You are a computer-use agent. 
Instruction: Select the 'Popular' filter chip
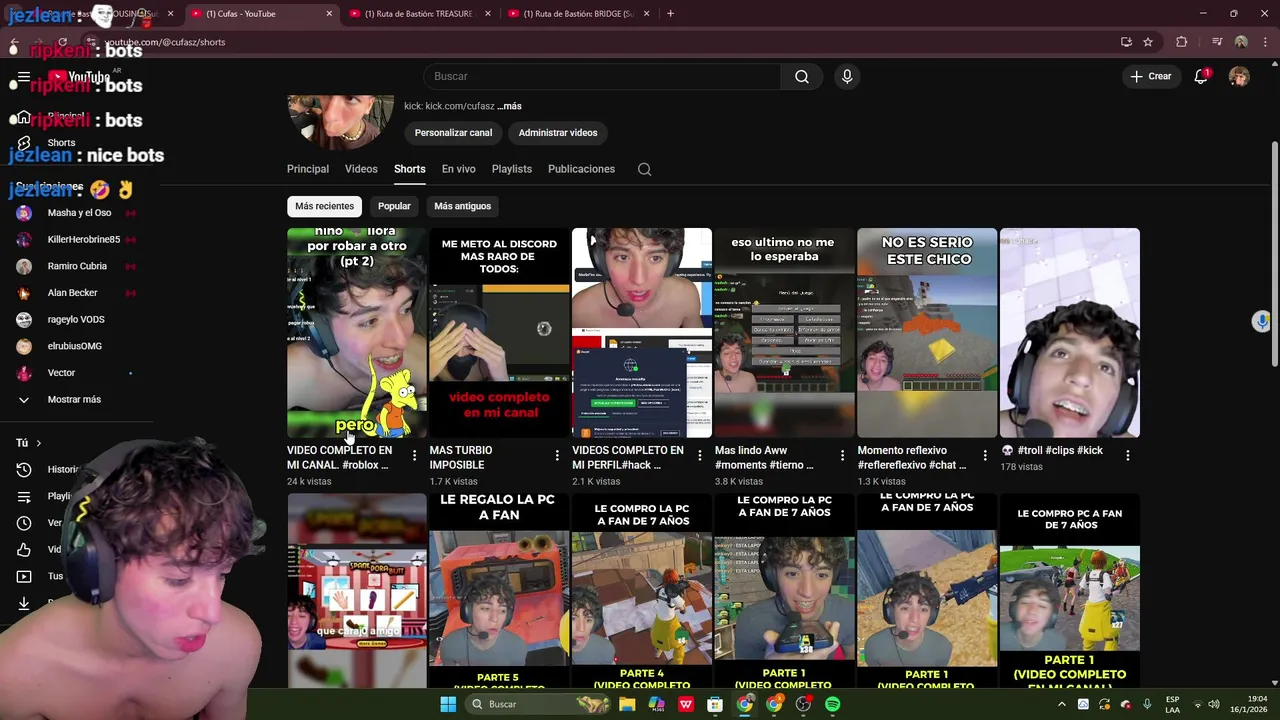coord(394,206)
